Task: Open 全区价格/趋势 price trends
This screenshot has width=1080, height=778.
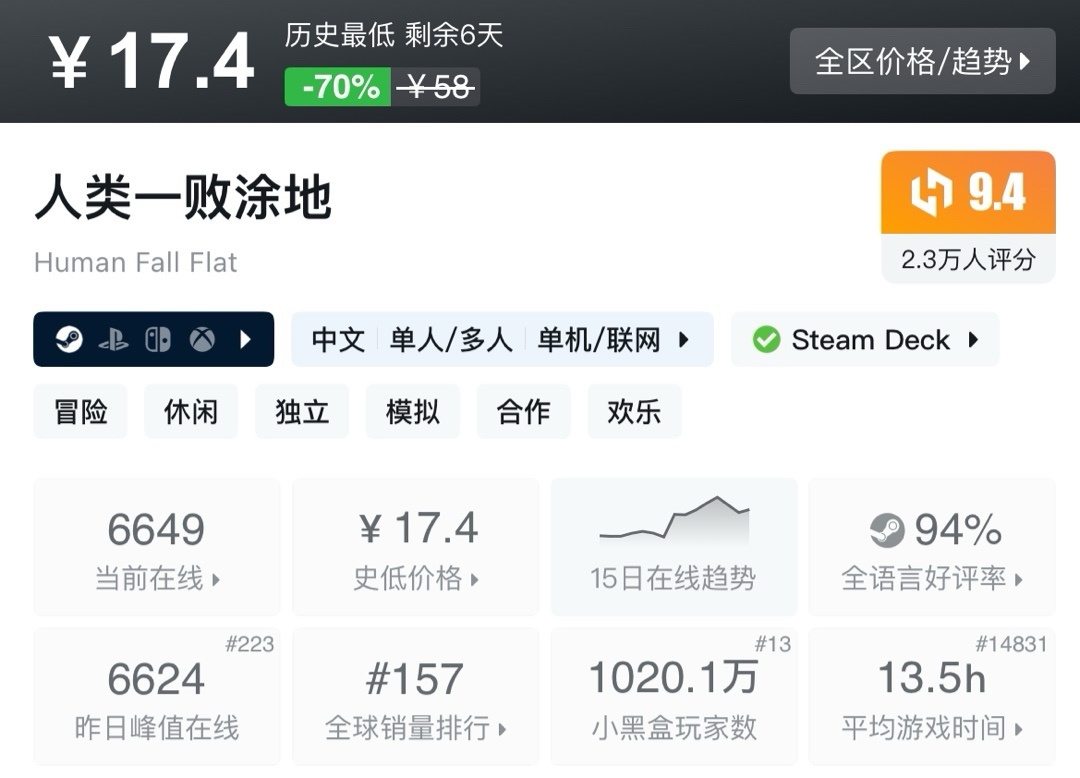Action: pos(922,62)
